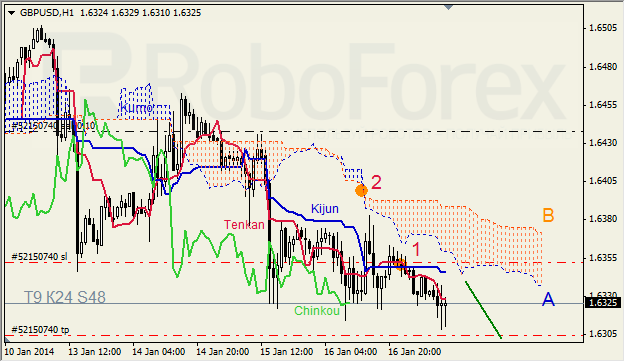Click the Kijun line label
The image size is (625, 362).
[324, 209]
